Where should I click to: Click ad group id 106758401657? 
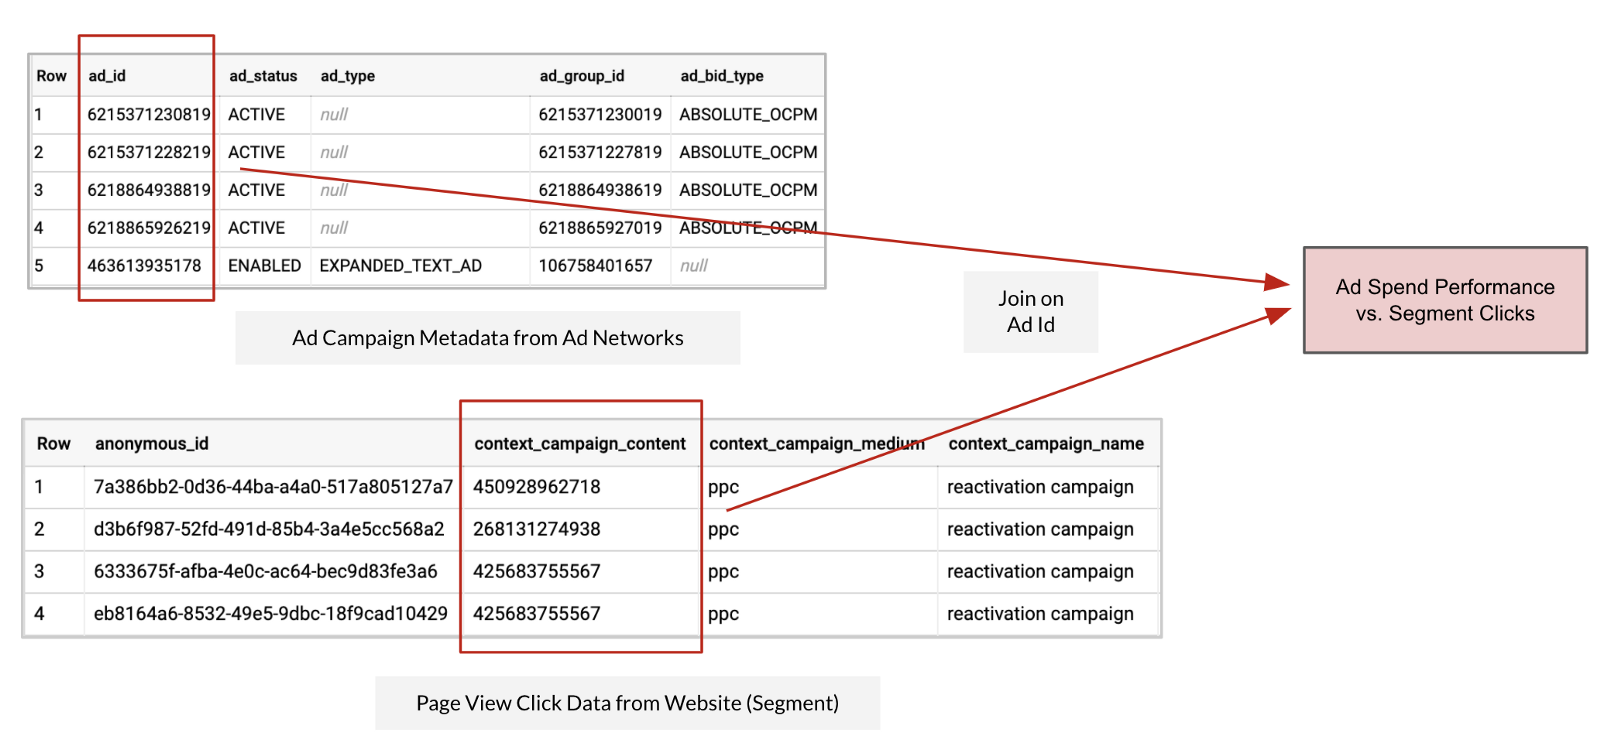[x=595, y=266]
